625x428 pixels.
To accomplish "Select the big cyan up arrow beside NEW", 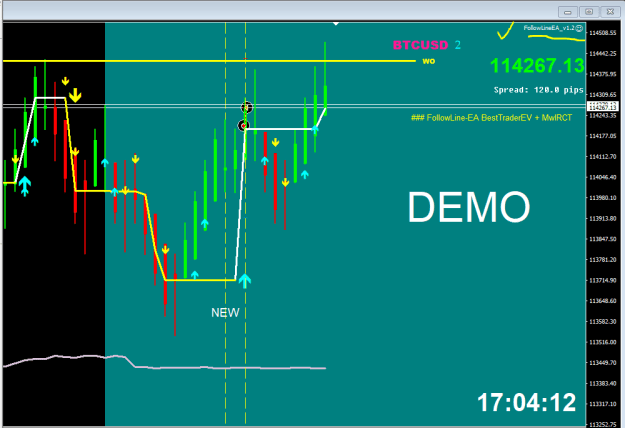I will click(x=245, y=281).
